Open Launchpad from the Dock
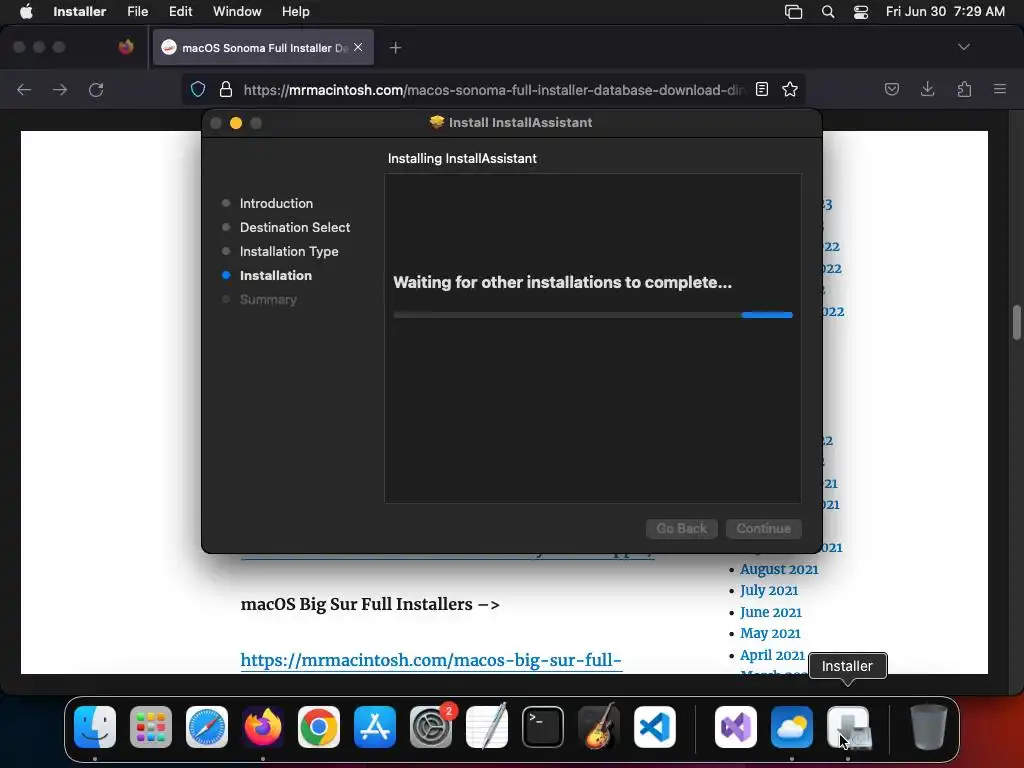Viewport: 1024px width, 768px height. tap(151, 727)
